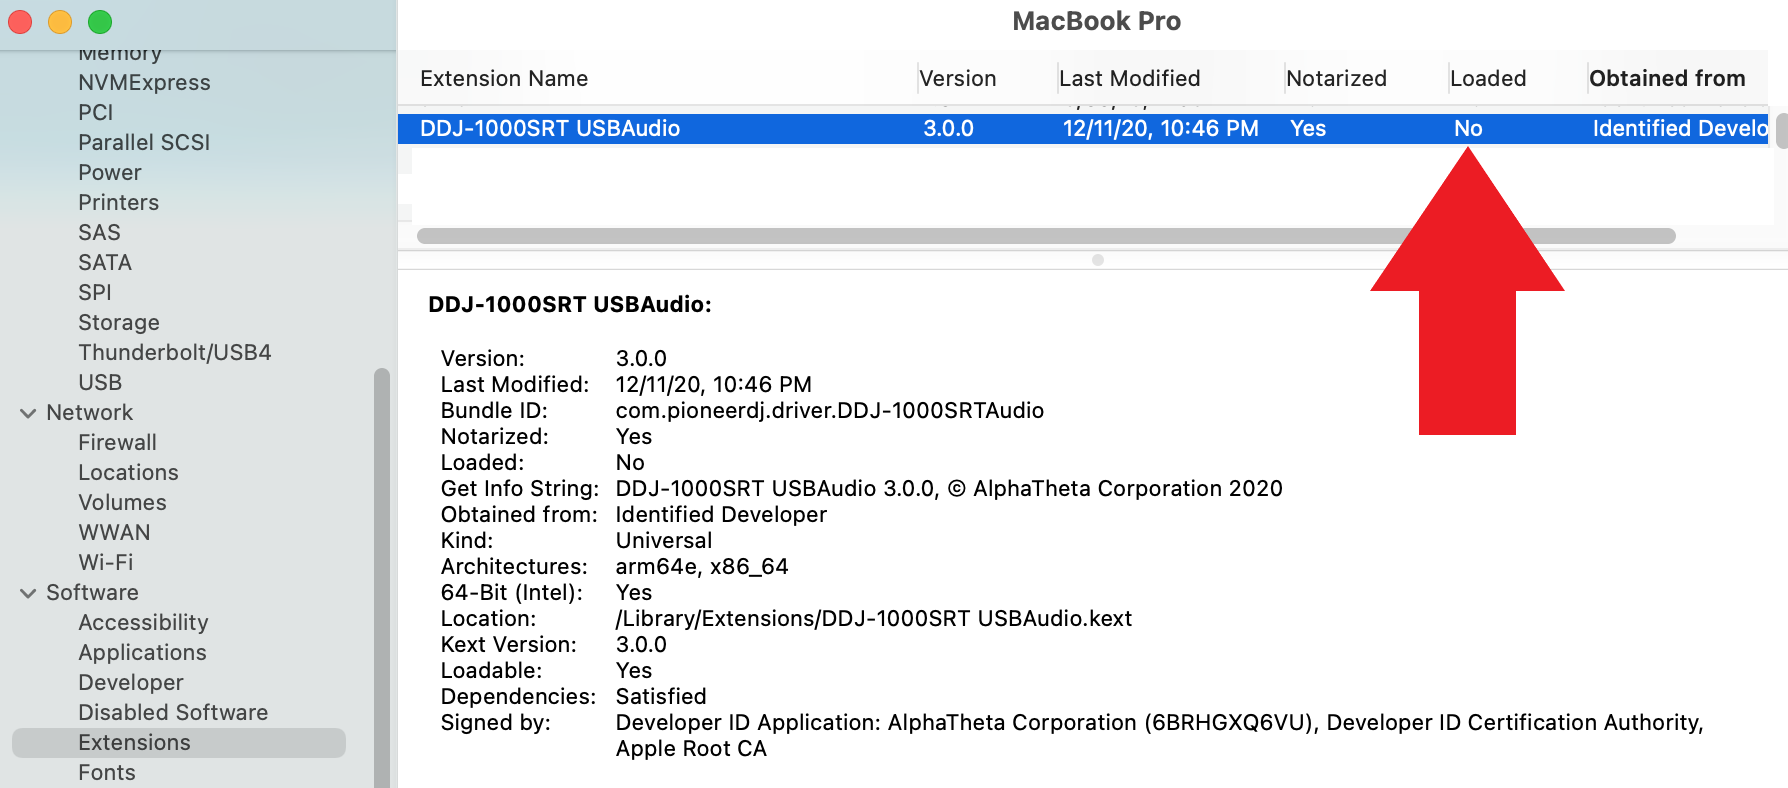The height and width of the screenshot is (788, 1788).
Task: Select SAS in the sidebar
Action: point(99,233)
